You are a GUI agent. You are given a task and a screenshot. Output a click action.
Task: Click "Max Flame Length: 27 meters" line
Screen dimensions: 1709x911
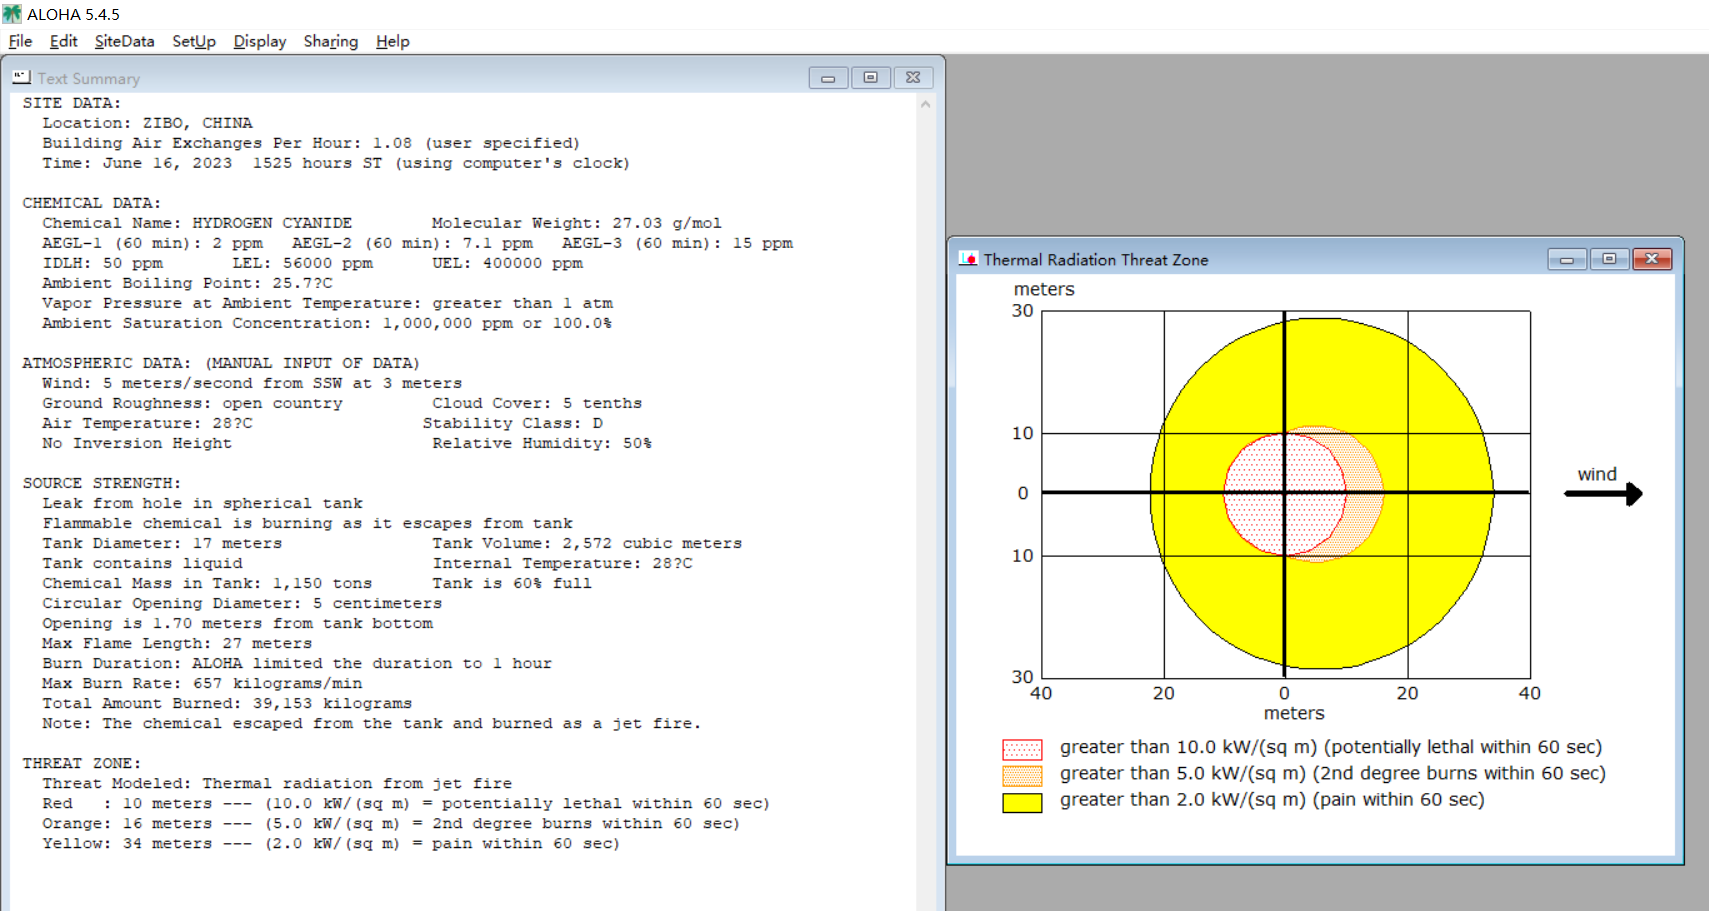(x=177, y=643)
